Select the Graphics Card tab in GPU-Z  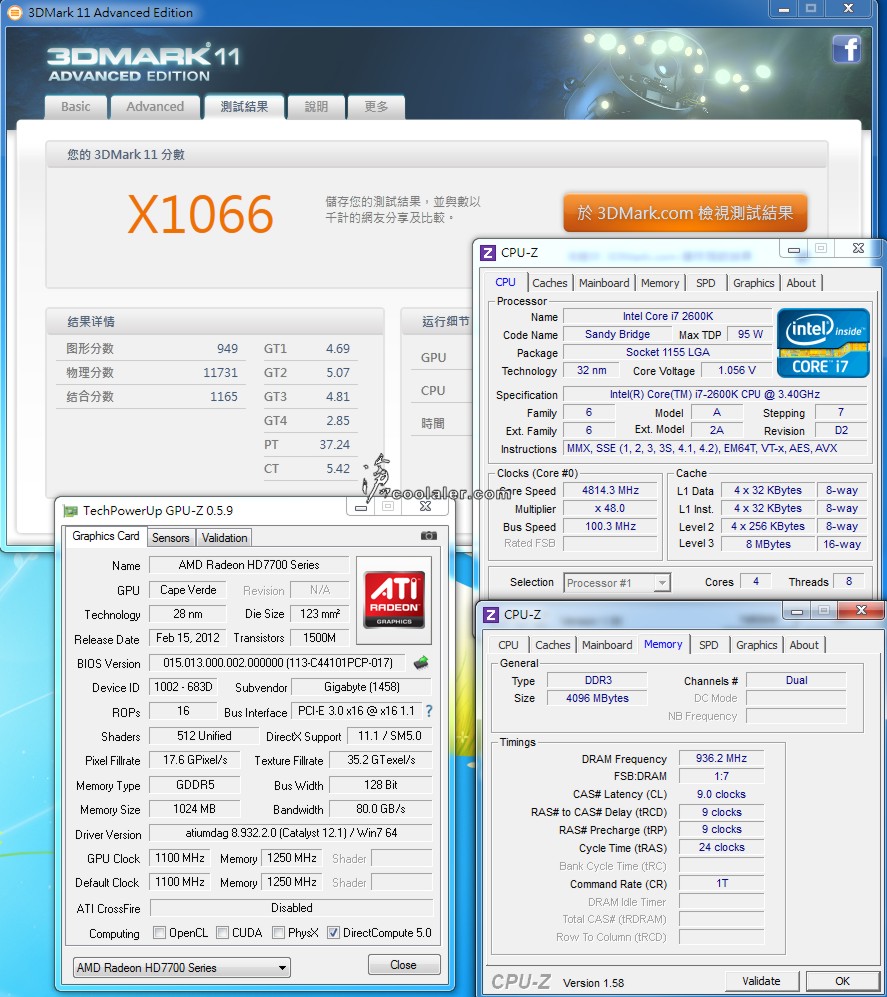coord(106,536)
